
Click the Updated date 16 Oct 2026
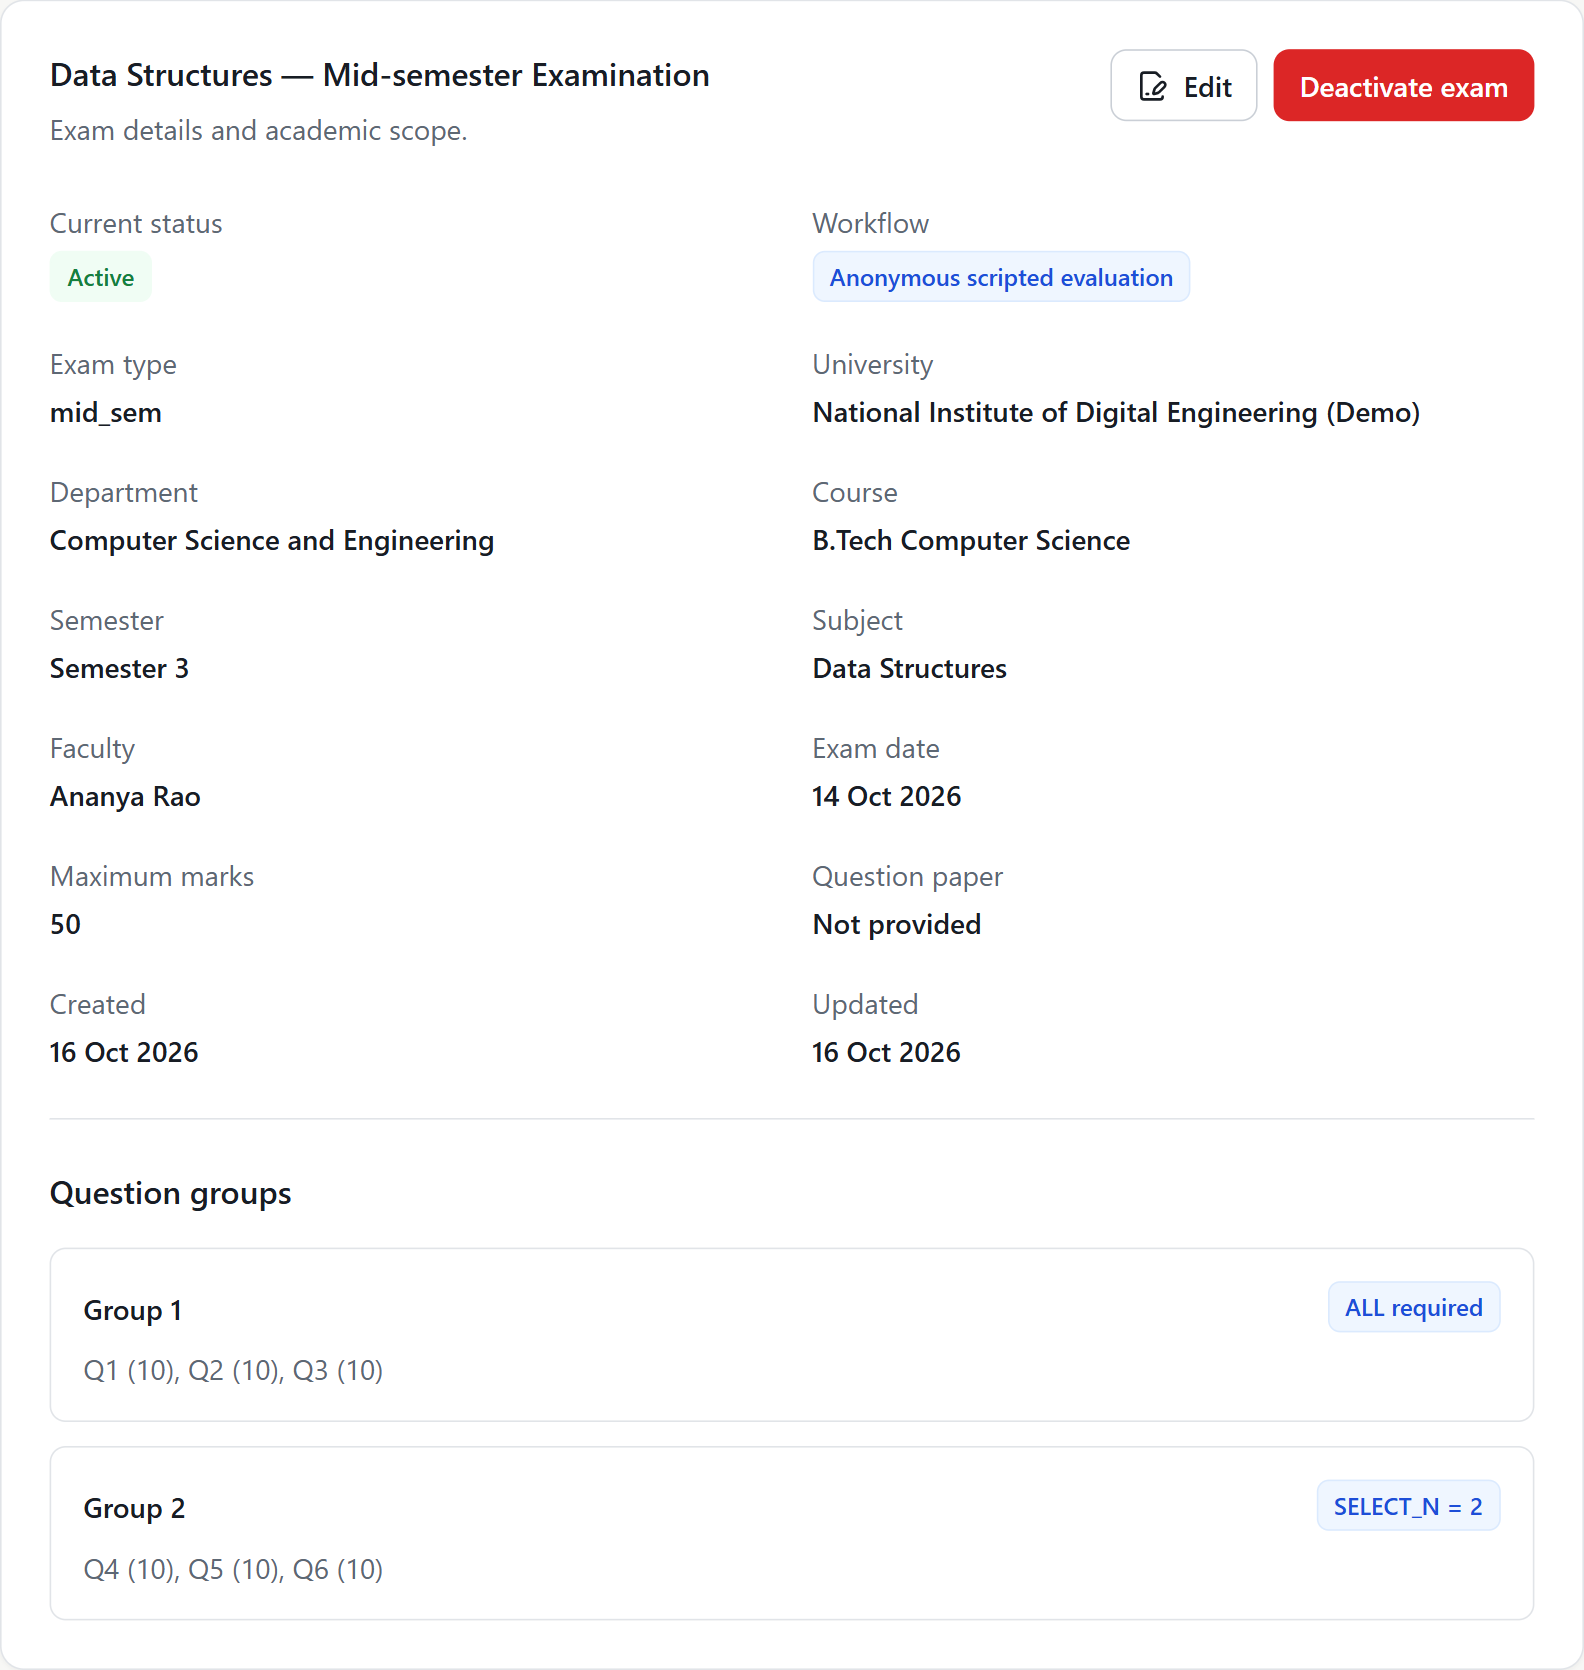[886, 1053]
